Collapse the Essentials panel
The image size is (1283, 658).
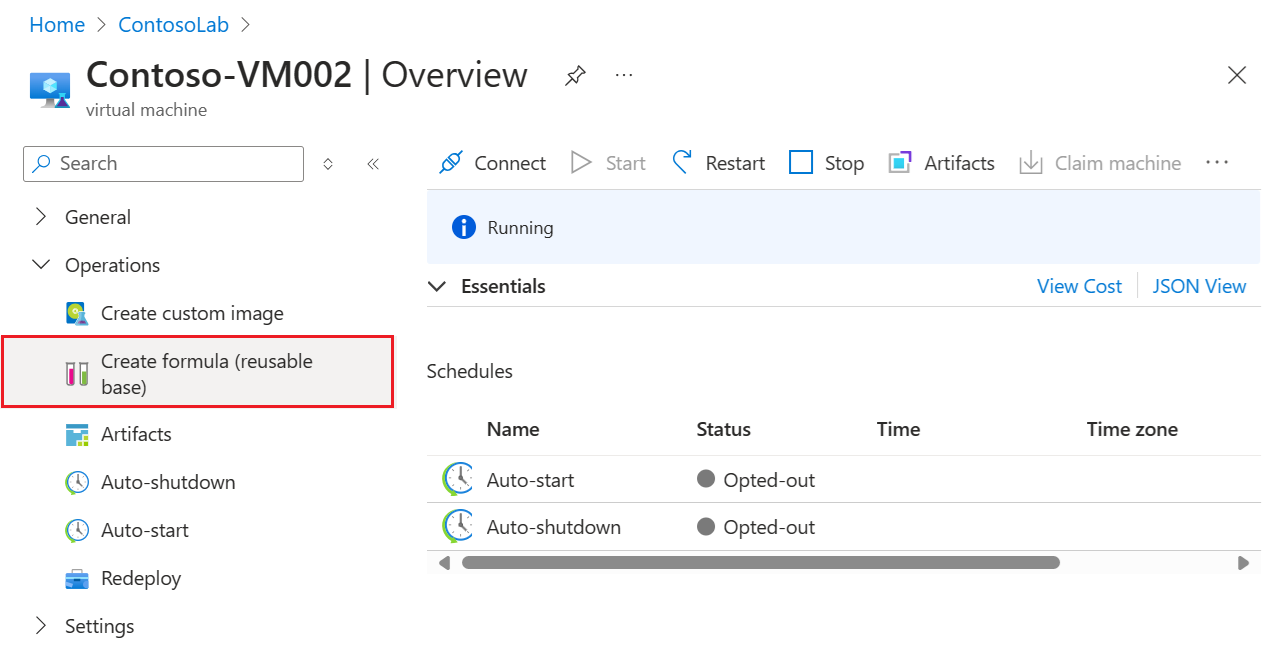pos(437,287)
